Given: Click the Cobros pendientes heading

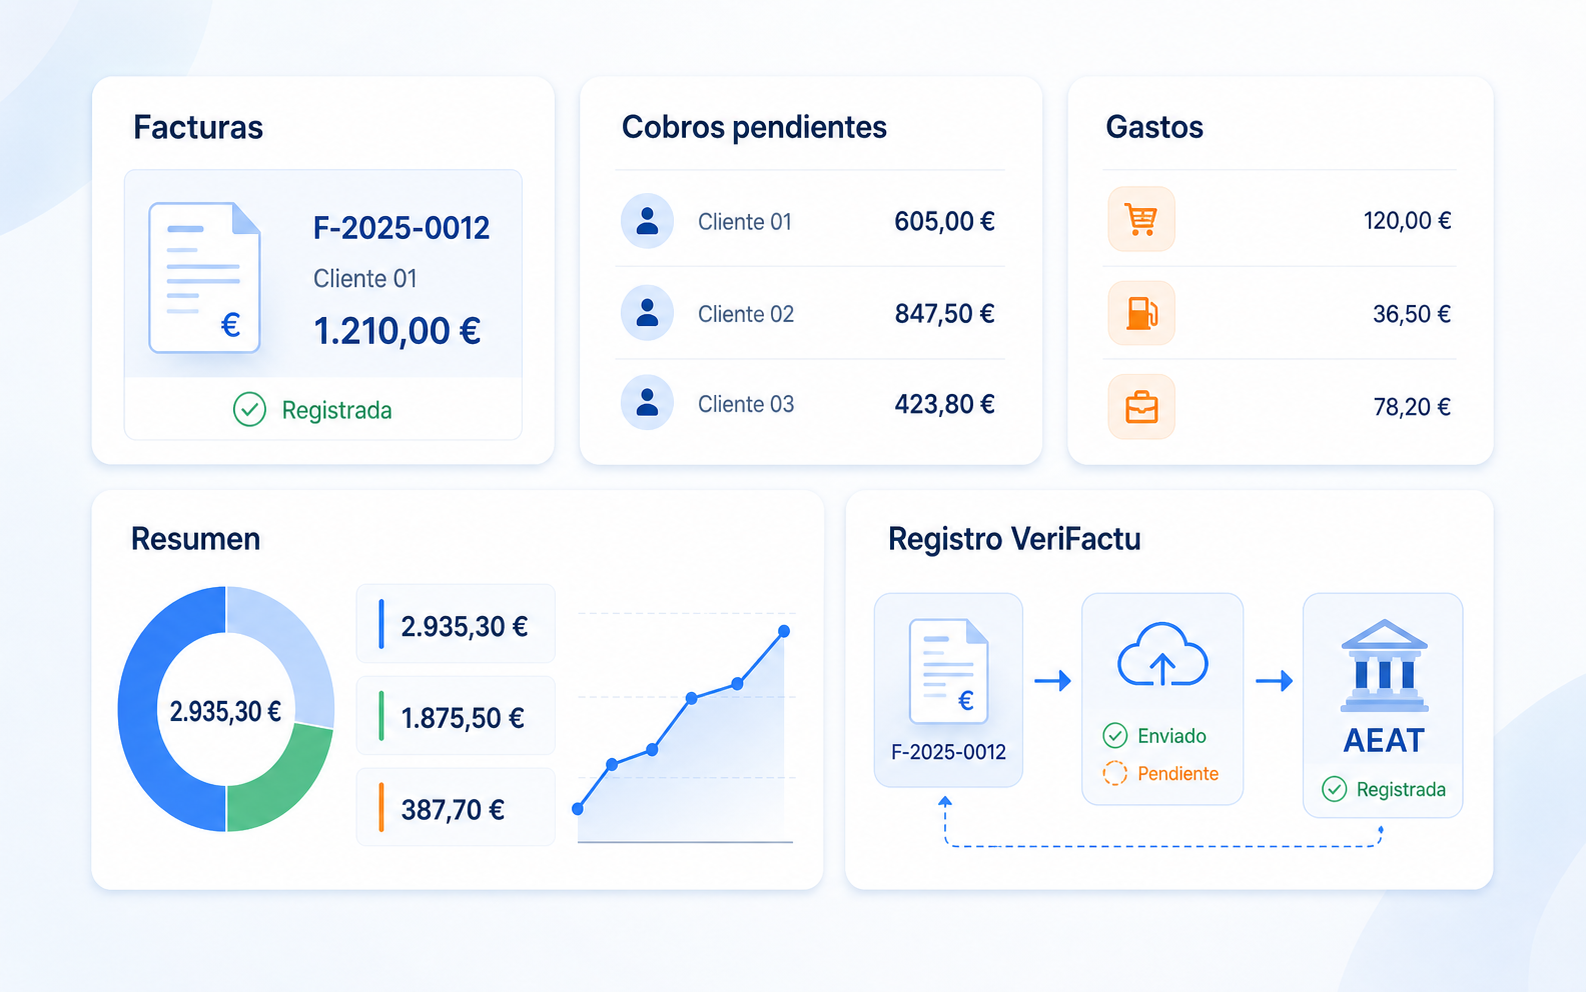Looking at the screenshot, I should point(754,127).
